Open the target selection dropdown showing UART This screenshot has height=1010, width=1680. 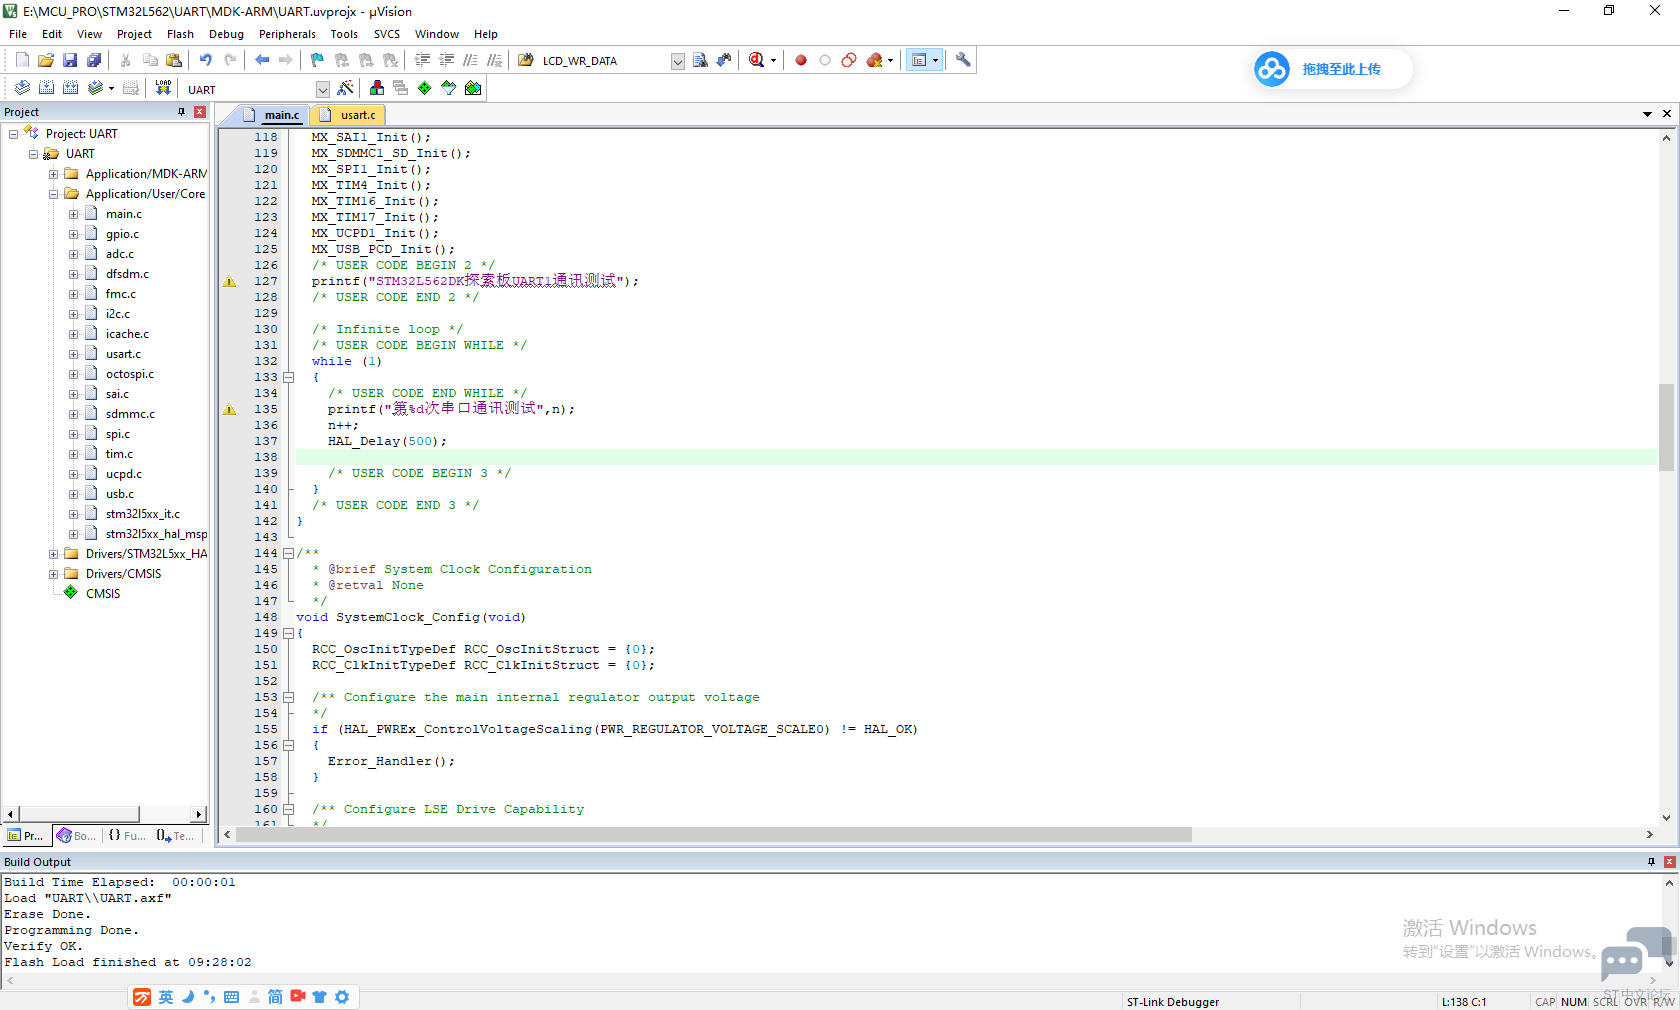[x=323, y=89]
